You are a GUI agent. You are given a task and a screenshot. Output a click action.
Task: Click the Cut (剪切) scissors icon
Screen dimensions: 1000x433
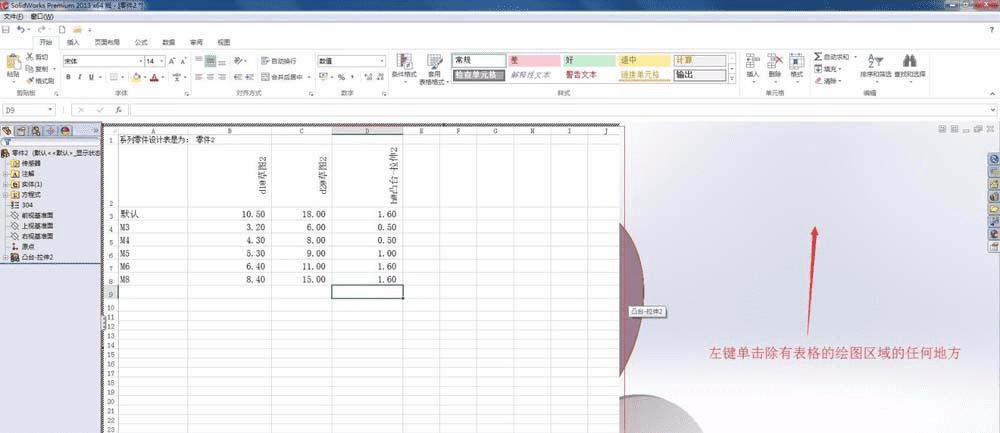click(29, 57)
